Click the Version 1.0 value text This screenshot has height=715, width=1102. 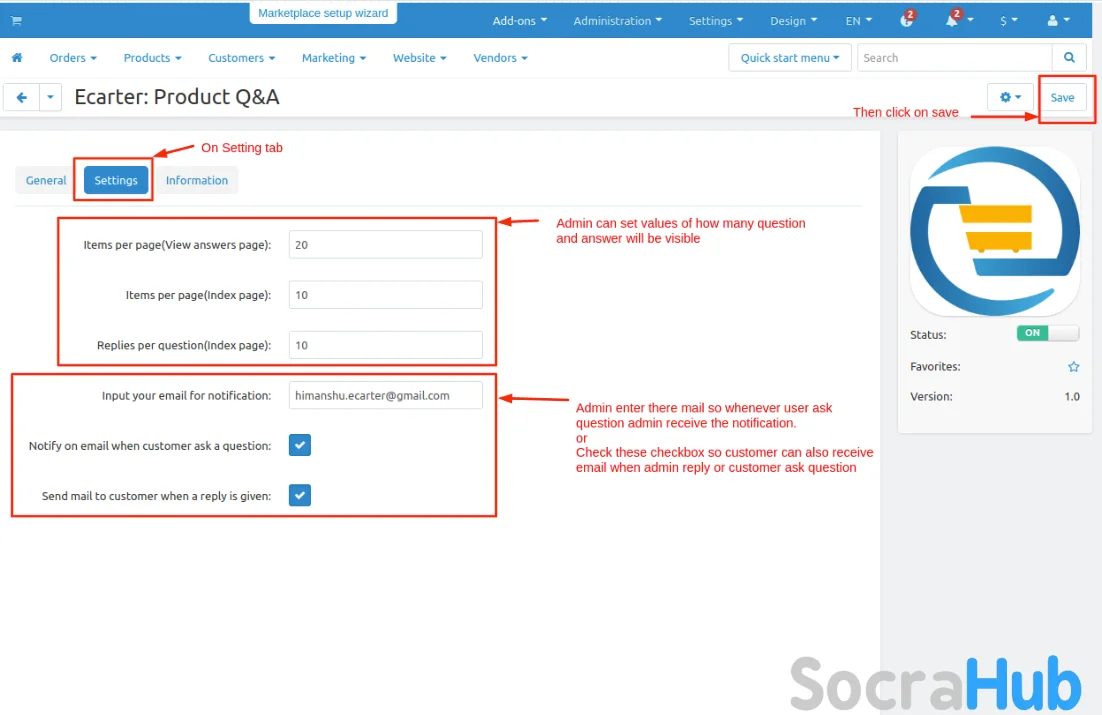(1071, 397)
